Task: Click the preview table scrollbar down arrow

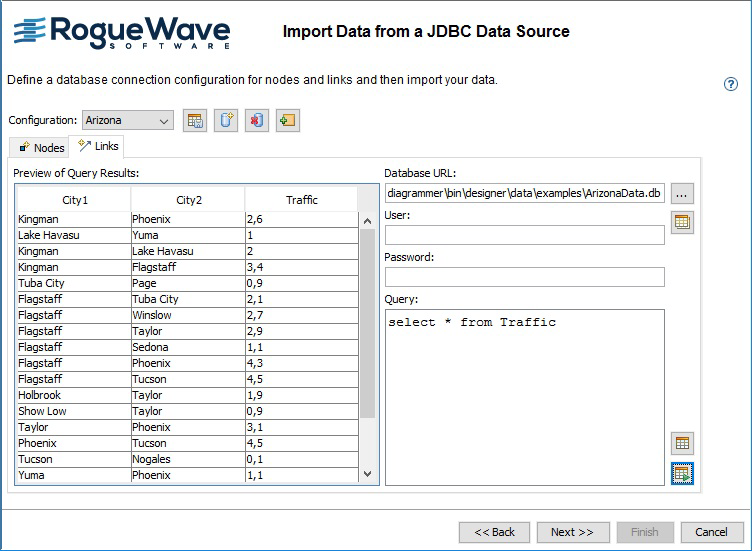Action: (x=367, y=474)
